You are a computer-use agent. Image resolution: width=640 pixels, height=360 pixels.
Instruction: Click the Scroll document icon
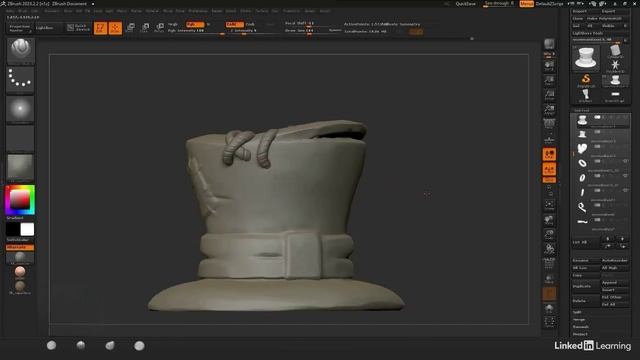549,65
